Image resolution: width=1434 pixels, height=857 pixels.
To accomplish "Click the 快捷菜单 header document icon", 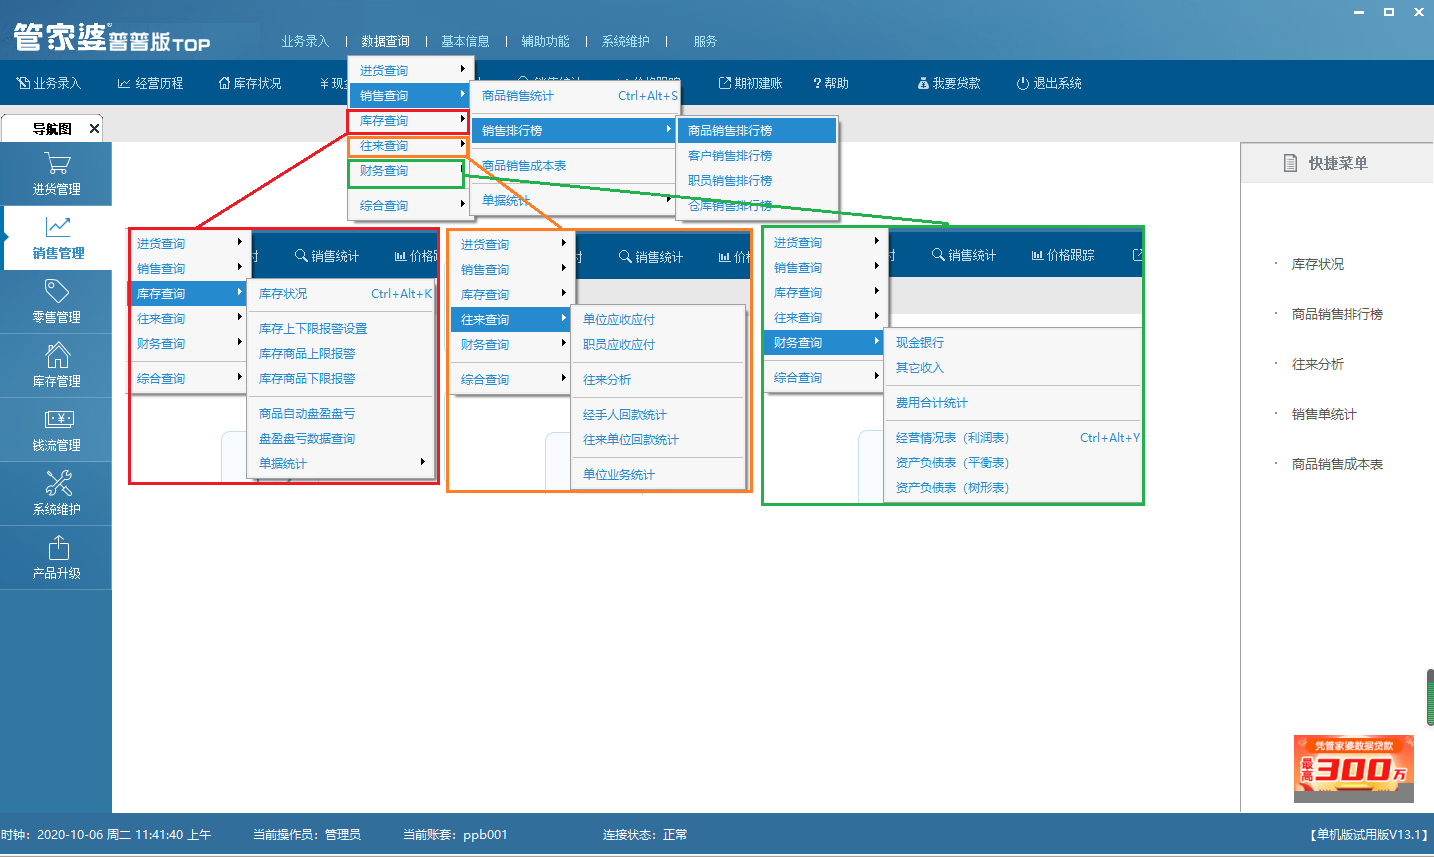I will (x=1290, y=163).
